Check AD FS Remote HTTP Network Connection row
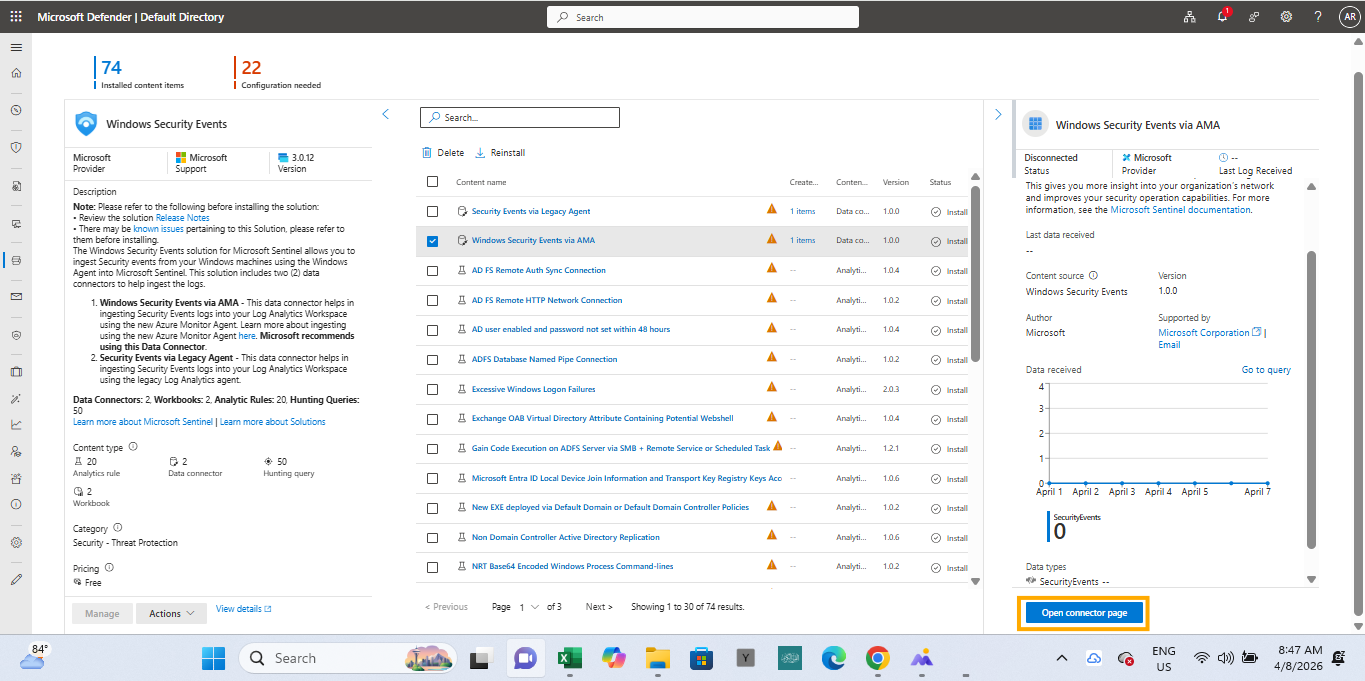Viewport: 1365px width, 681px height. [432, 300]
